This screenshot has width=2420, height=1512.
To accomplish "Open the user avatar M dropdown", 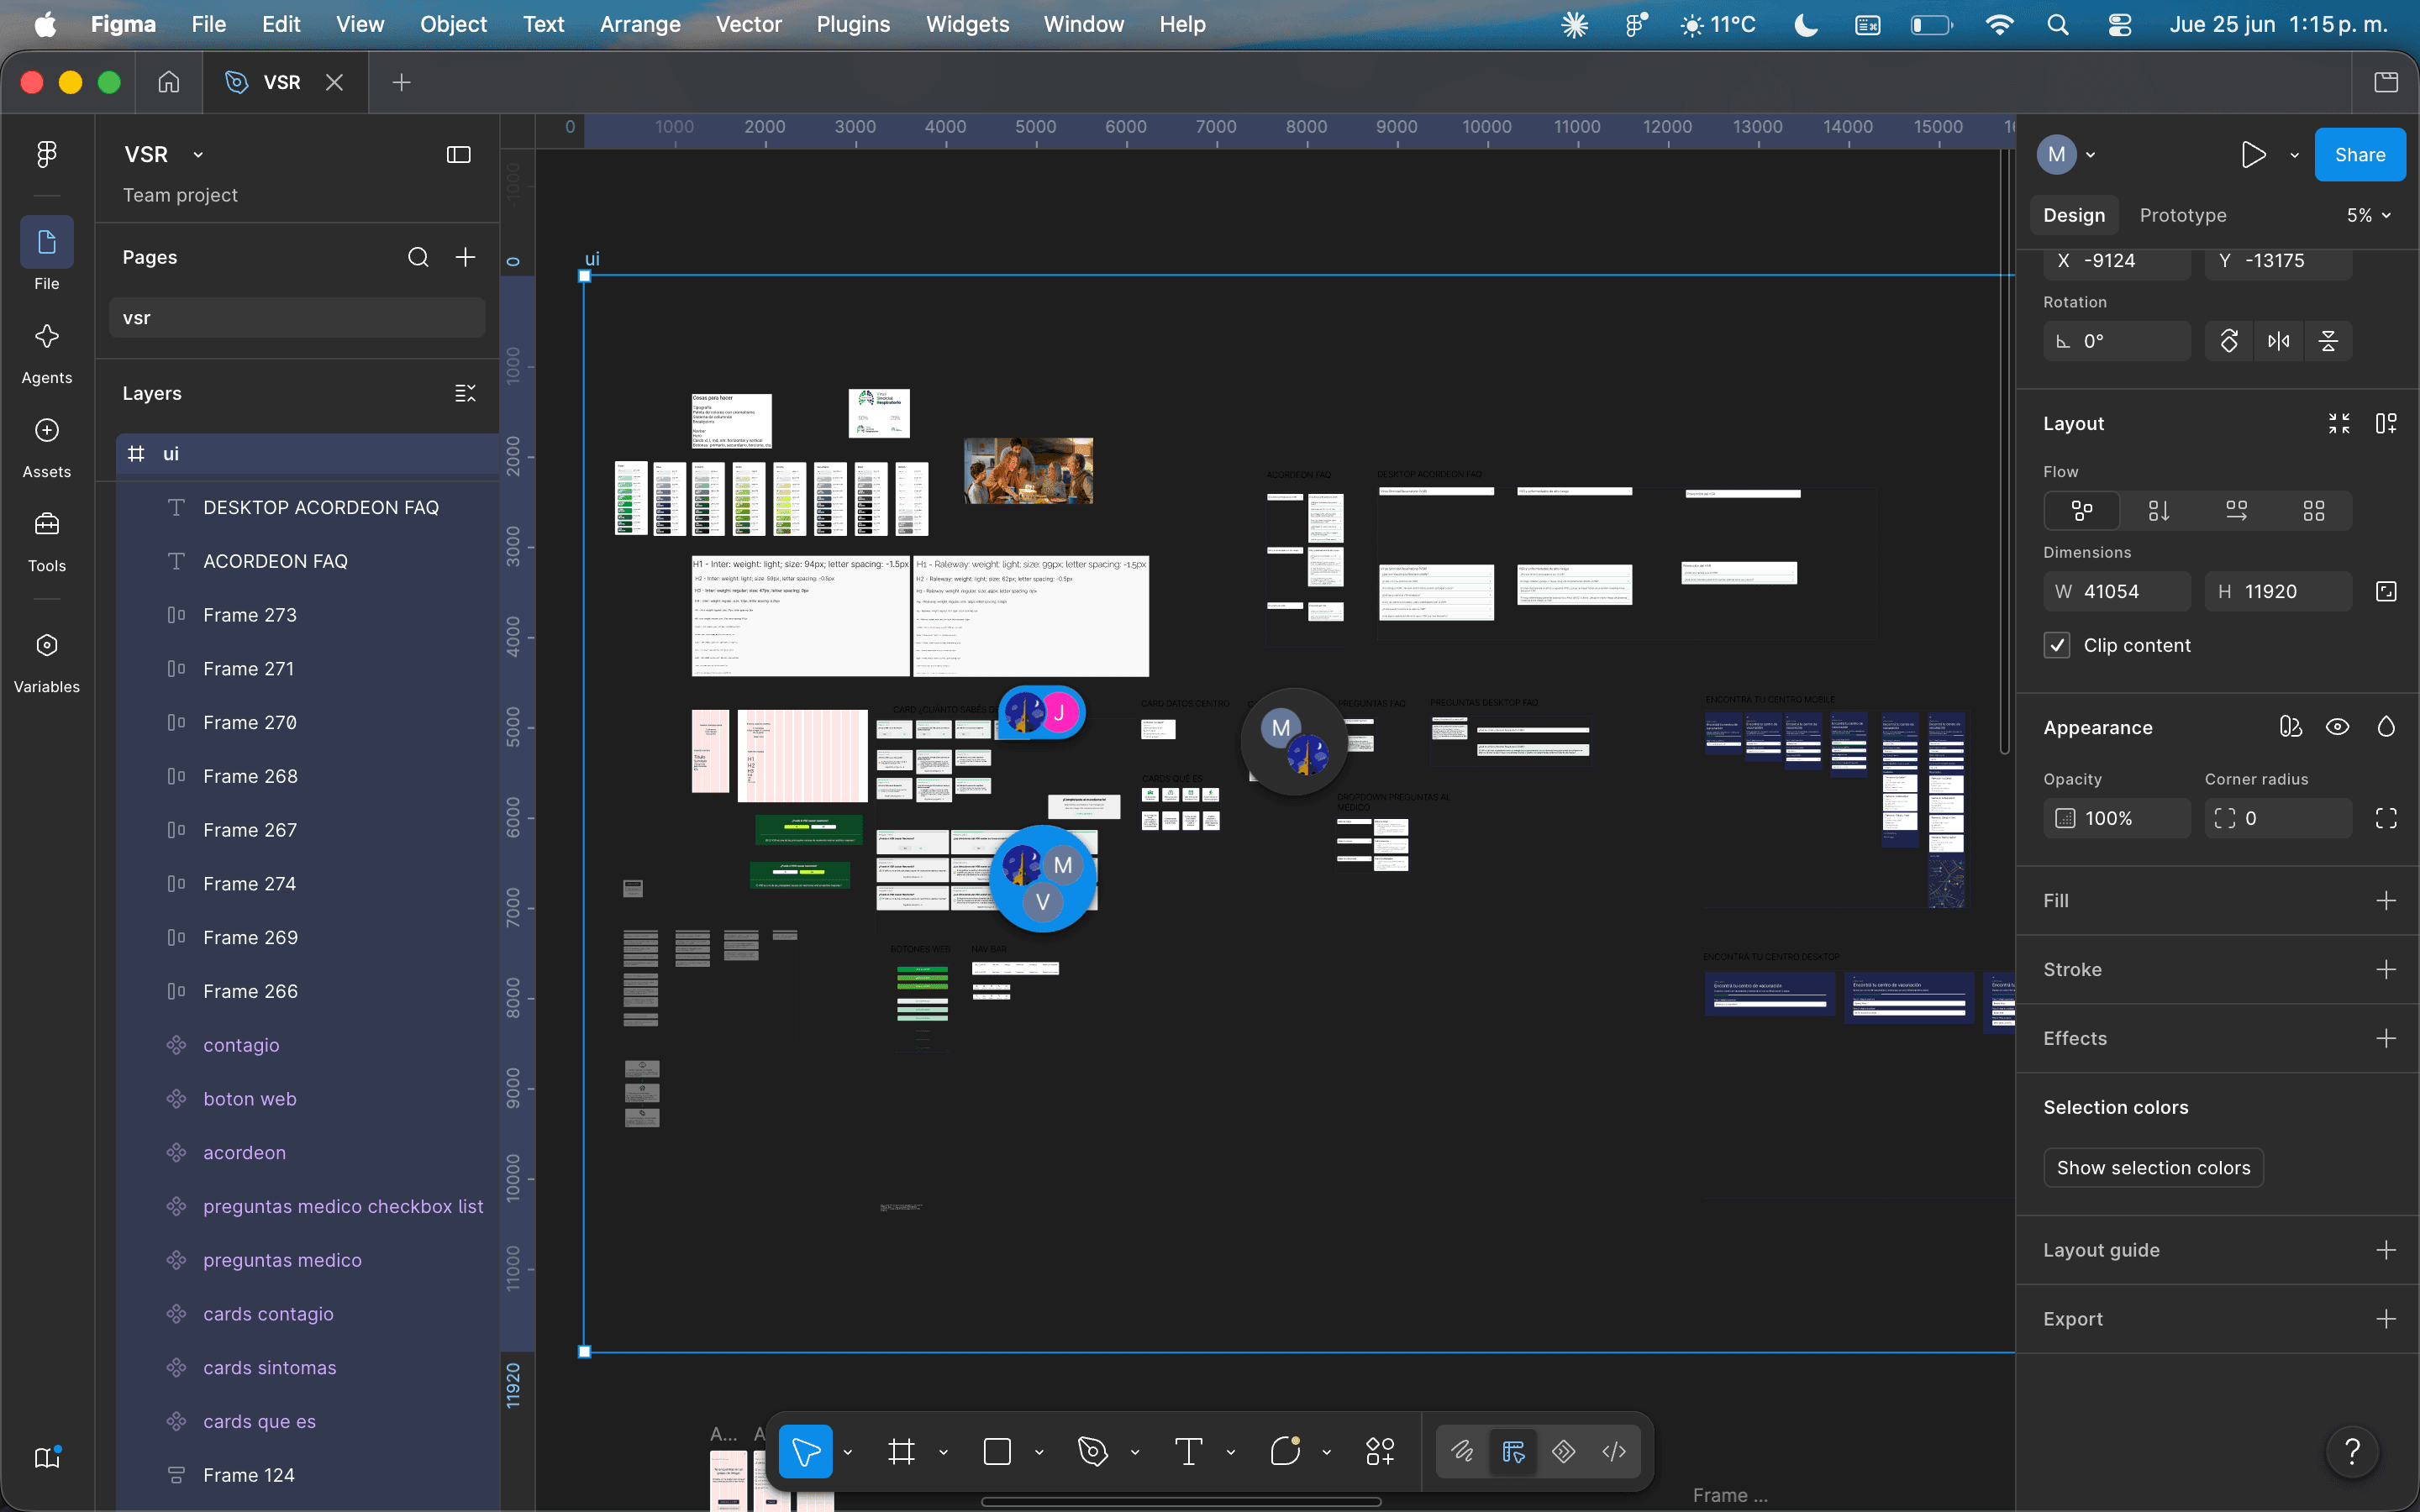I will tap(2067, 154).
